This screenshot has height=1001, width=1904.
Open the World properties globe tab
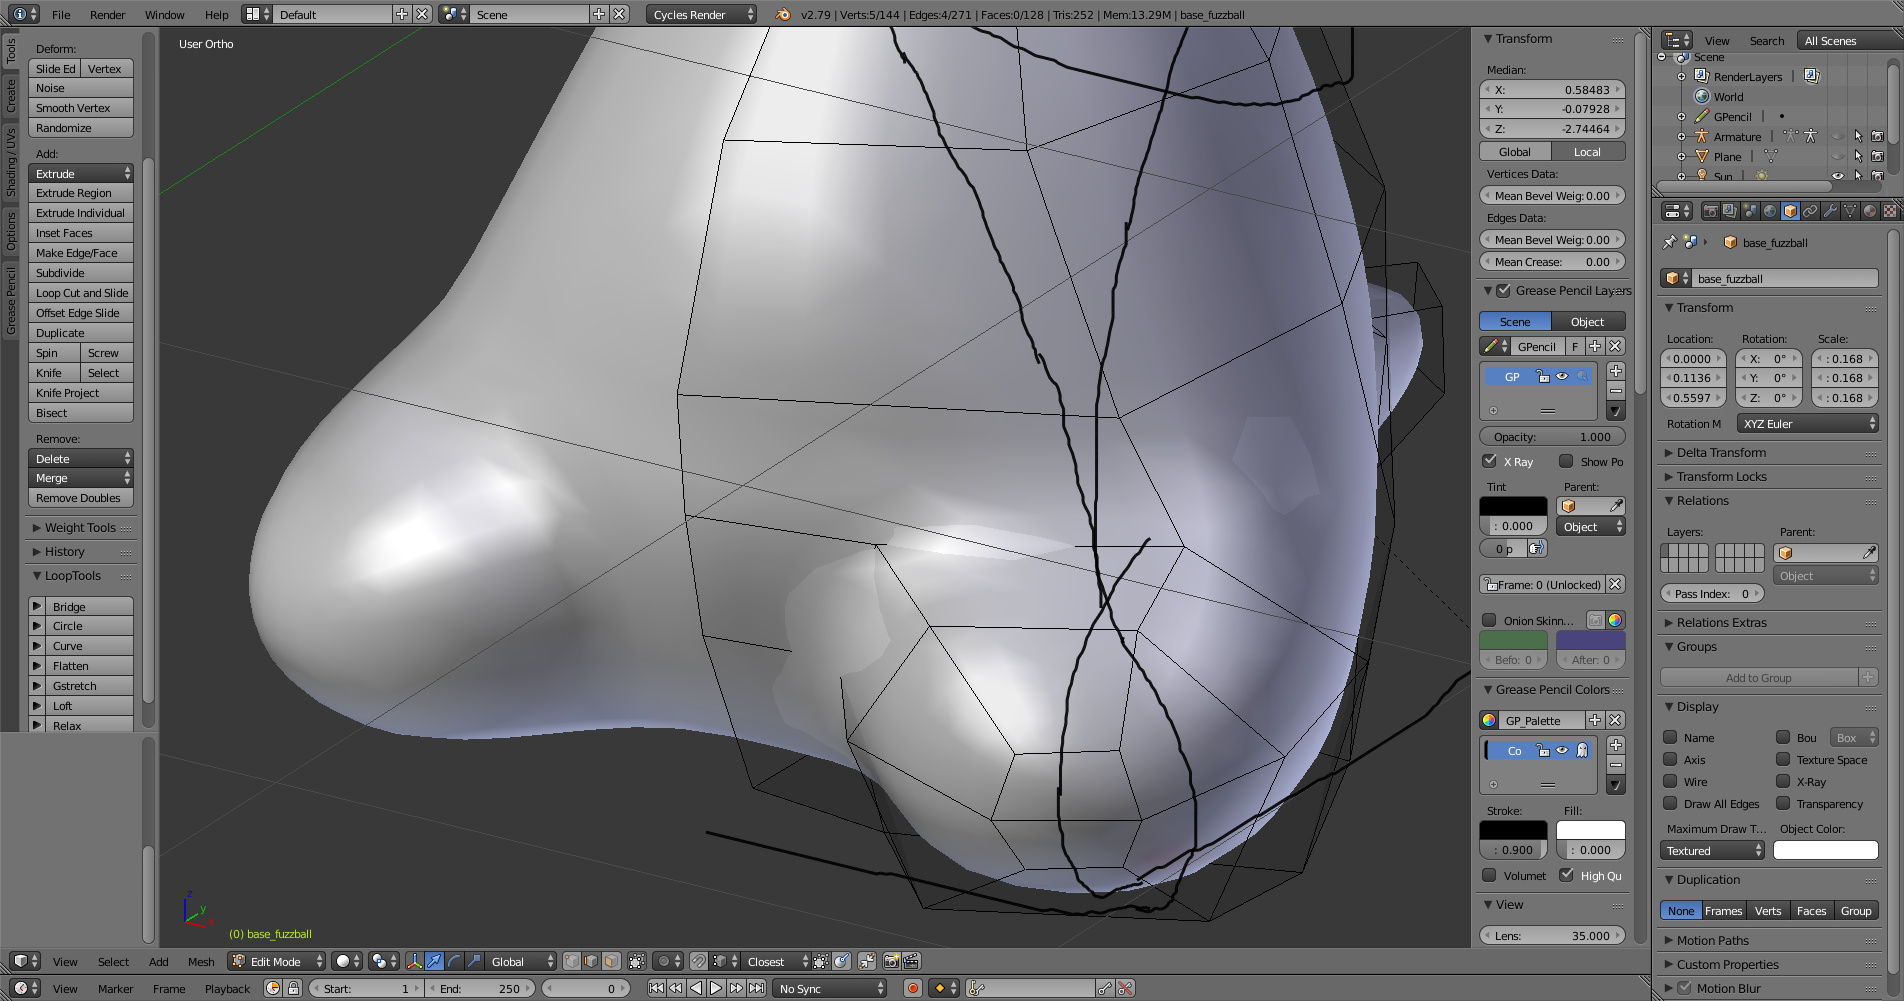pyautogui.click(x=1770, y=211)
